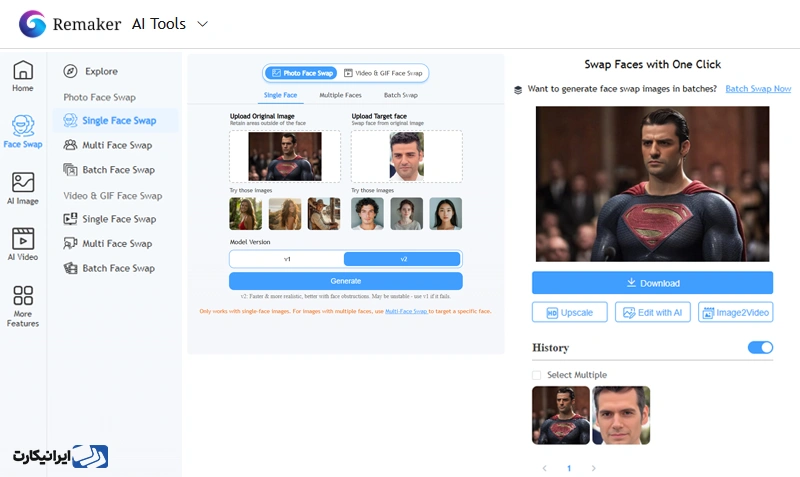Viewport: 800px width, 477px height.
Task: Click the generated face swap result image
Action: click(653, 184)
